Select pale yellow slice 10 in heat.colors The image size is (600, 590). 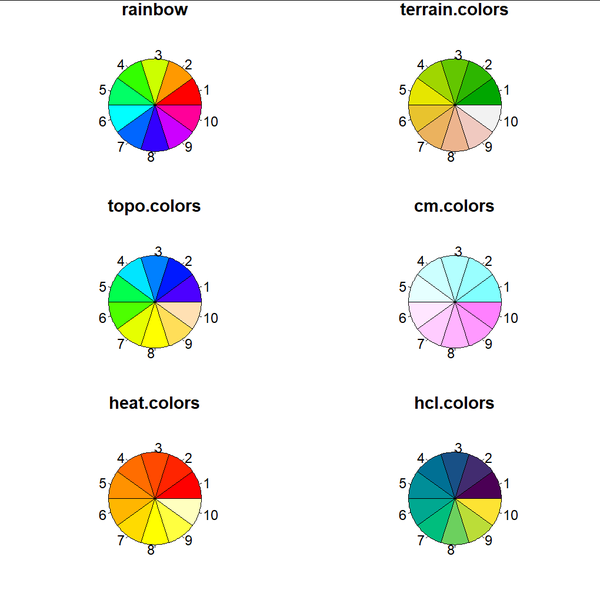[183, 509]
